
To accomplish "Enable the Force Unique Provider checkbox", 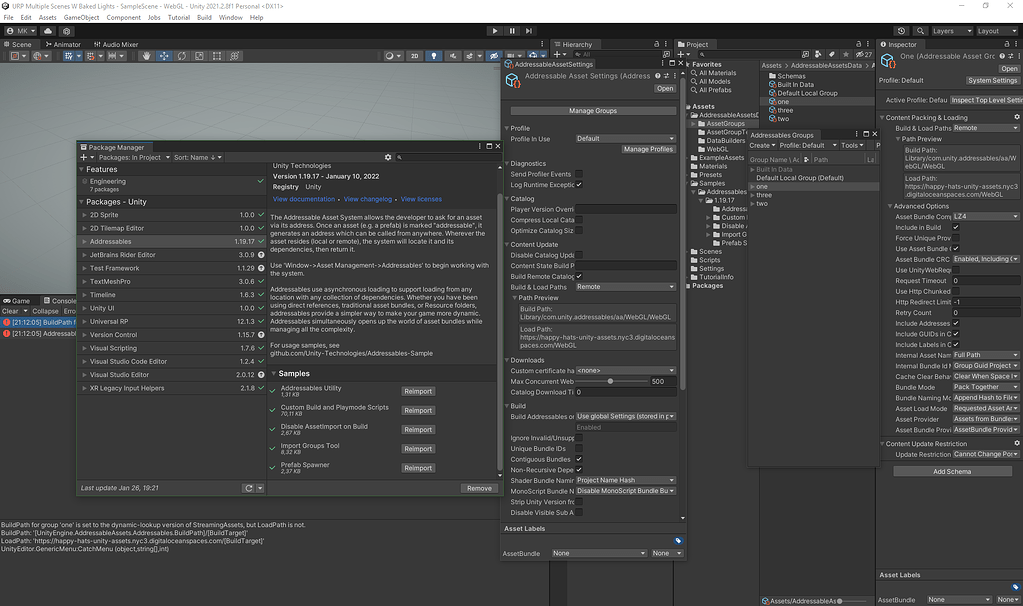I will [957, 238].
